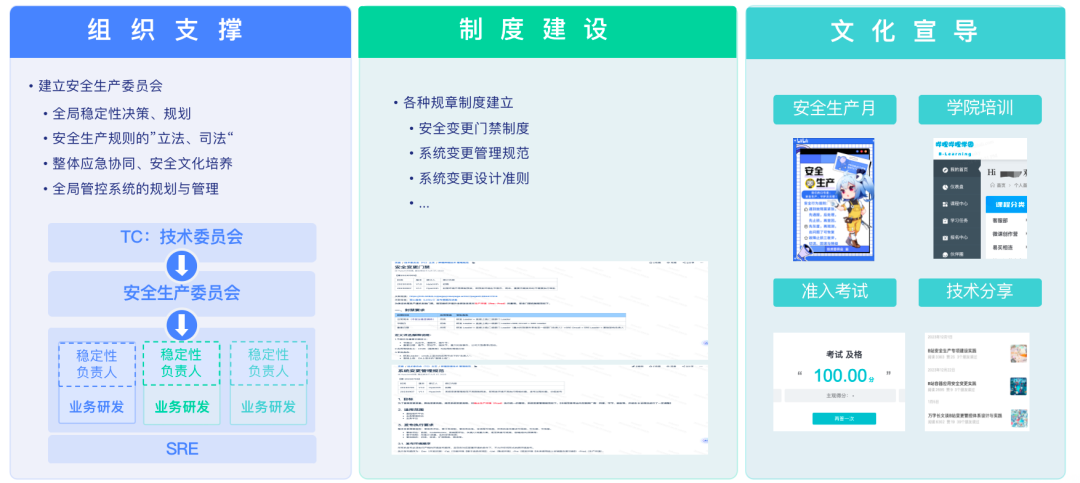Click thumbnail of B站安全生产专项建设实践 article

[1019, 353]
